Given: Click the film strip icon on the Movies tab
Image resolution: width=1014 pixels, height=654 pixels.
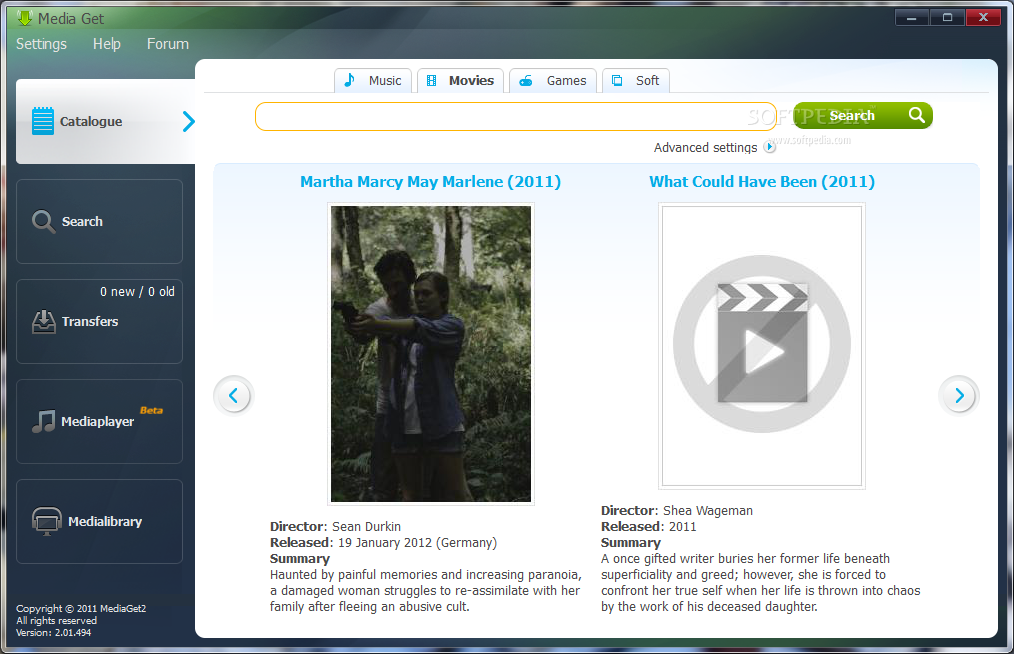Looking at the screenshot, I should tap(431, 80).
